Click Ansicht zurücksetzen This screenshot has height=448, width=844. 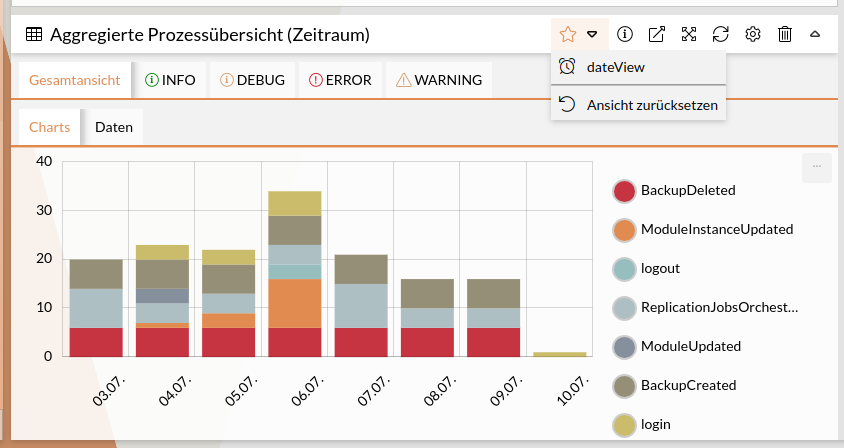651,104
